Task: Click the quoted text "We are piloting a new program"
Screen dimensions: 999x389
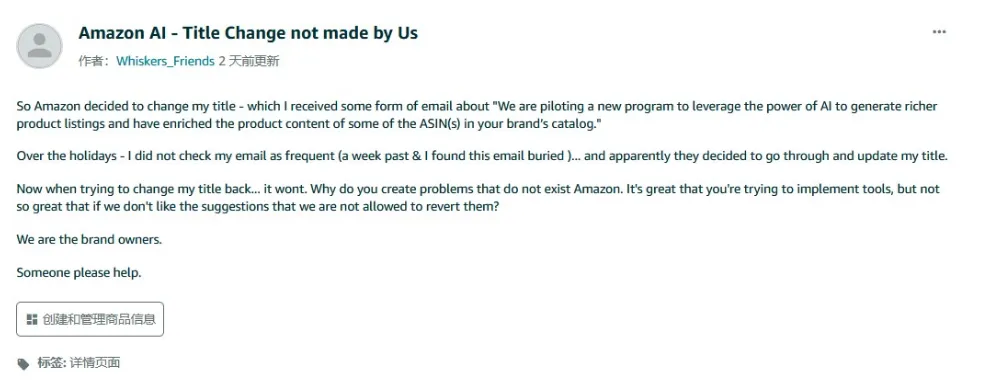Action: [583, 106]
